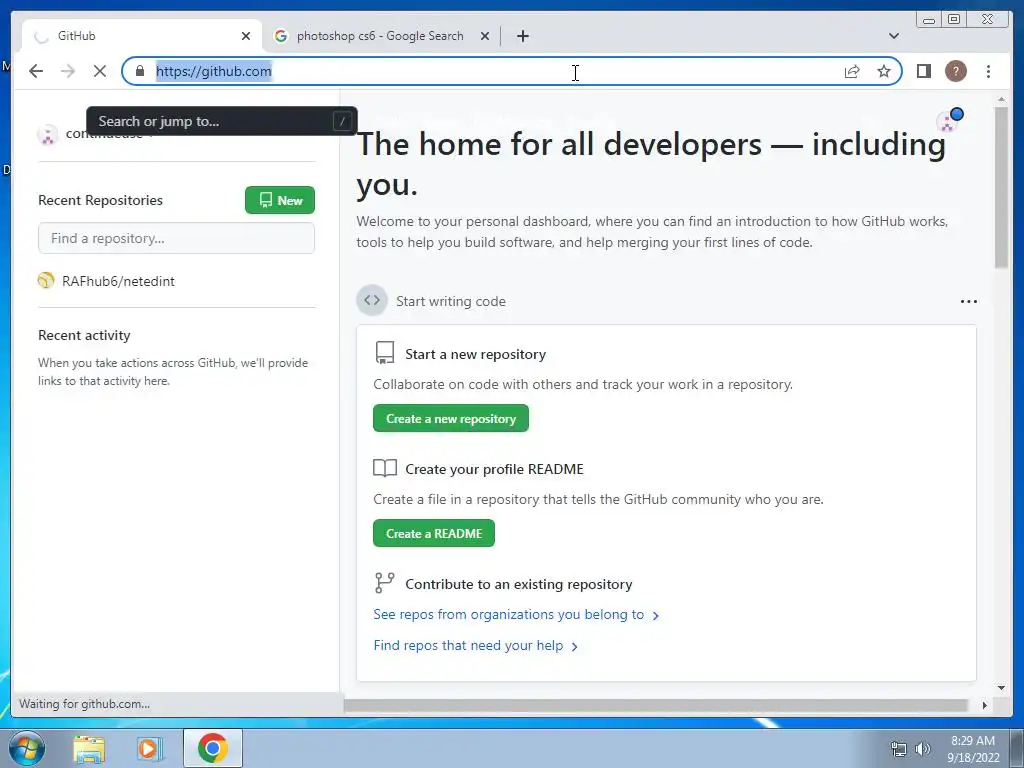Image resolution: width=1024 pixels, height=768 pixels.
Task: Open the Chrome three-dot menu
Action: pos(988,71)
